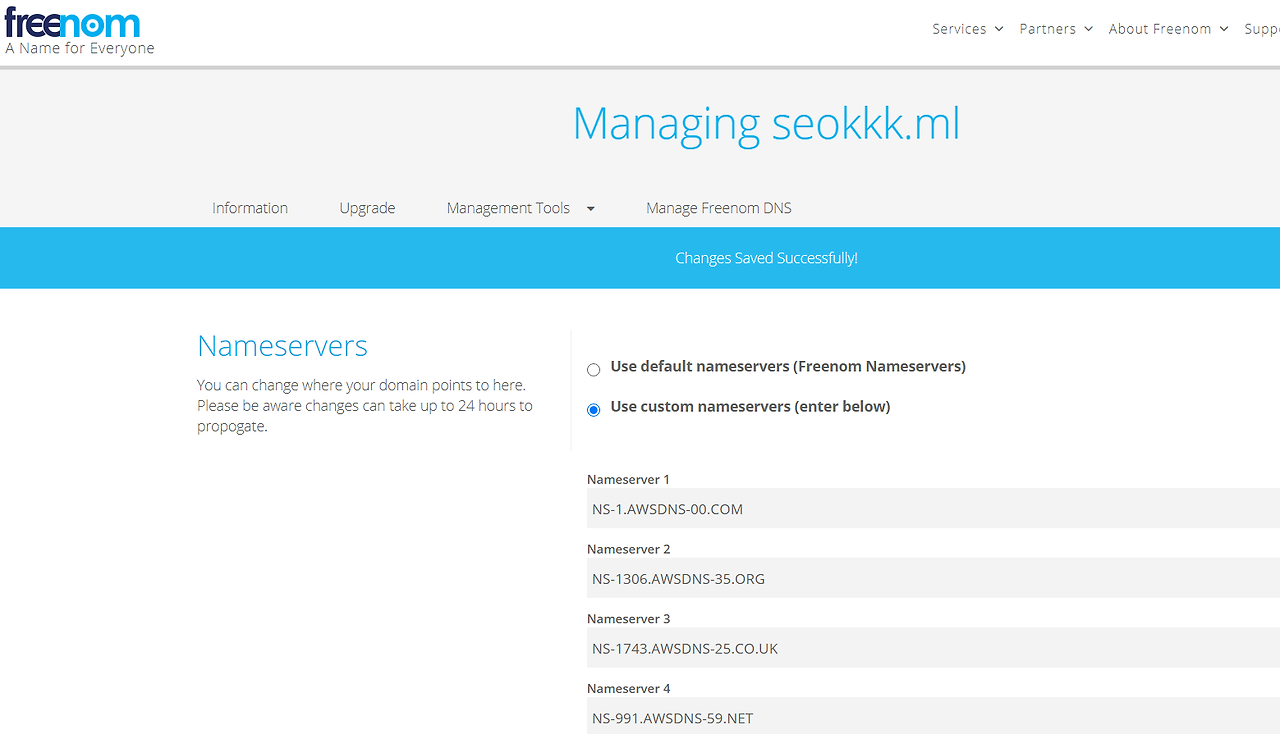Click the Freenom logo
Viewport: 1280px width, 734px height.
click(x=72, y=22)
